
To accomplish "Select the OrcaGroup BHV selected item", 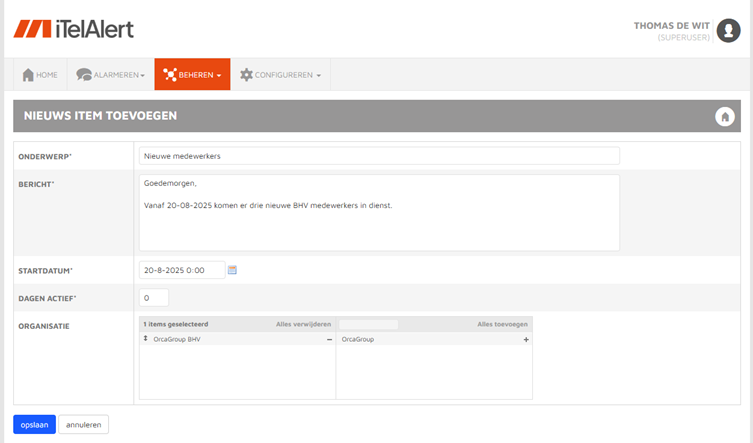I will pyautogui.click(x=237, y=339).
